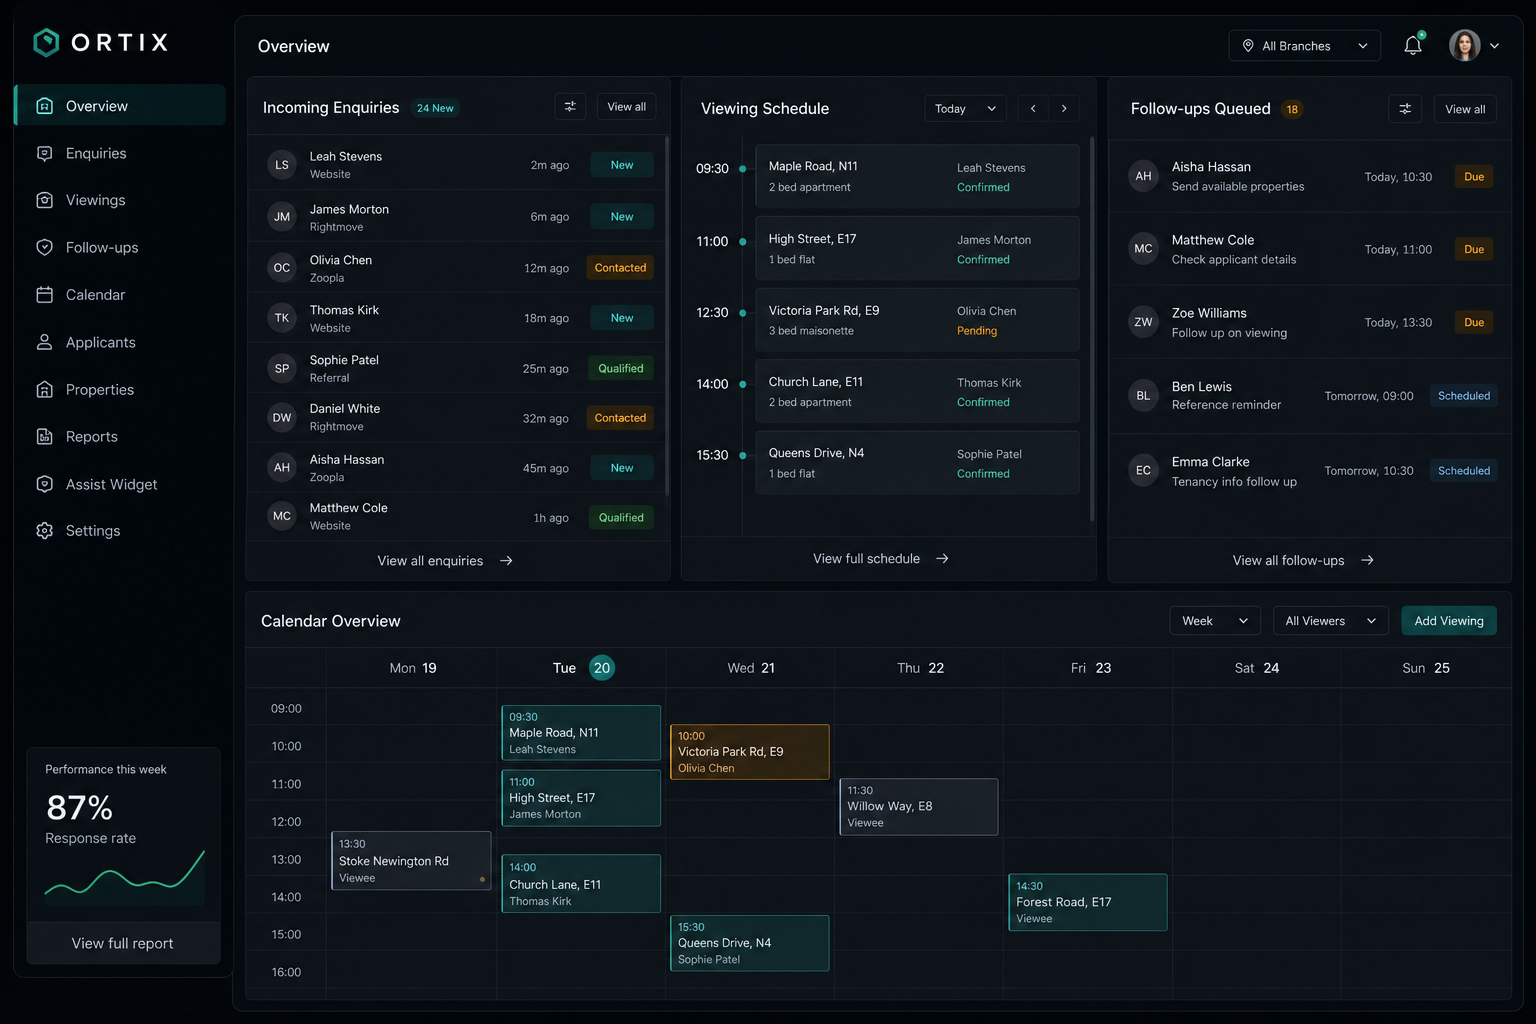Open the Enquiries sidebar item
Image resolution: width=1536 pixels, height=1024 pixels.
click(120, 153)
